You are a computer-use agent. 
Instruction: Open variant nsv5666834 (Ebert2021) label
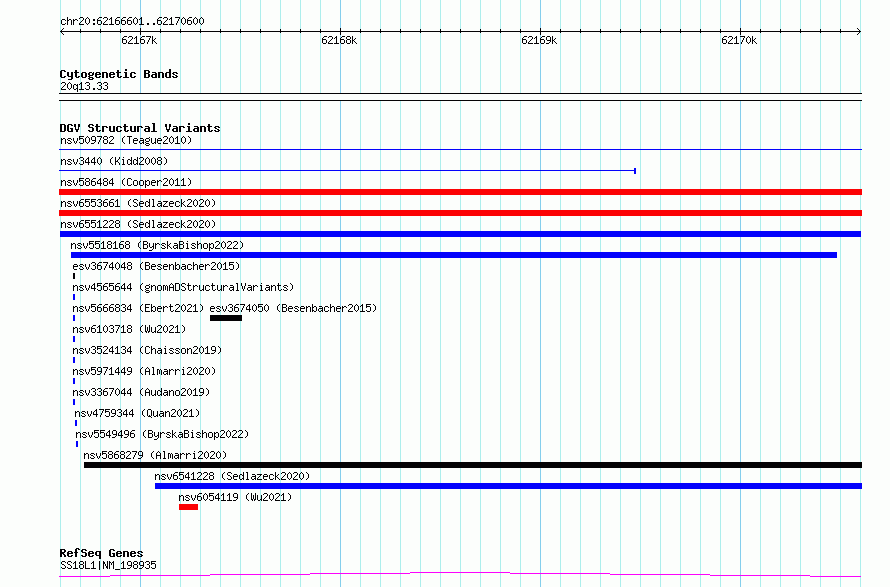coord(138,308)
